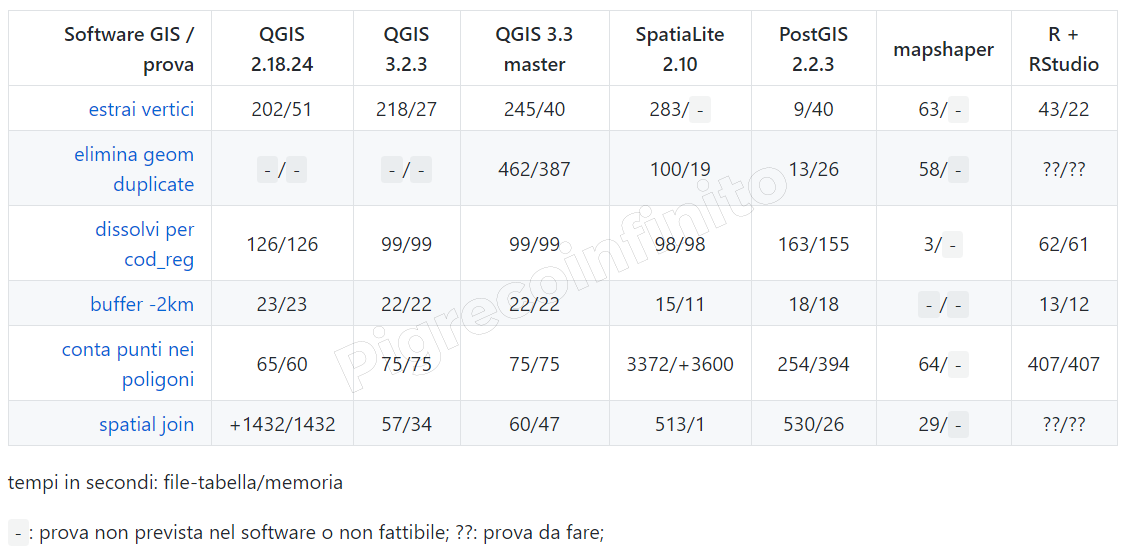Click the 'Software GIS / prova' header cell
The width and height of the screenshot is (1126, 555).
click(130, 49)
